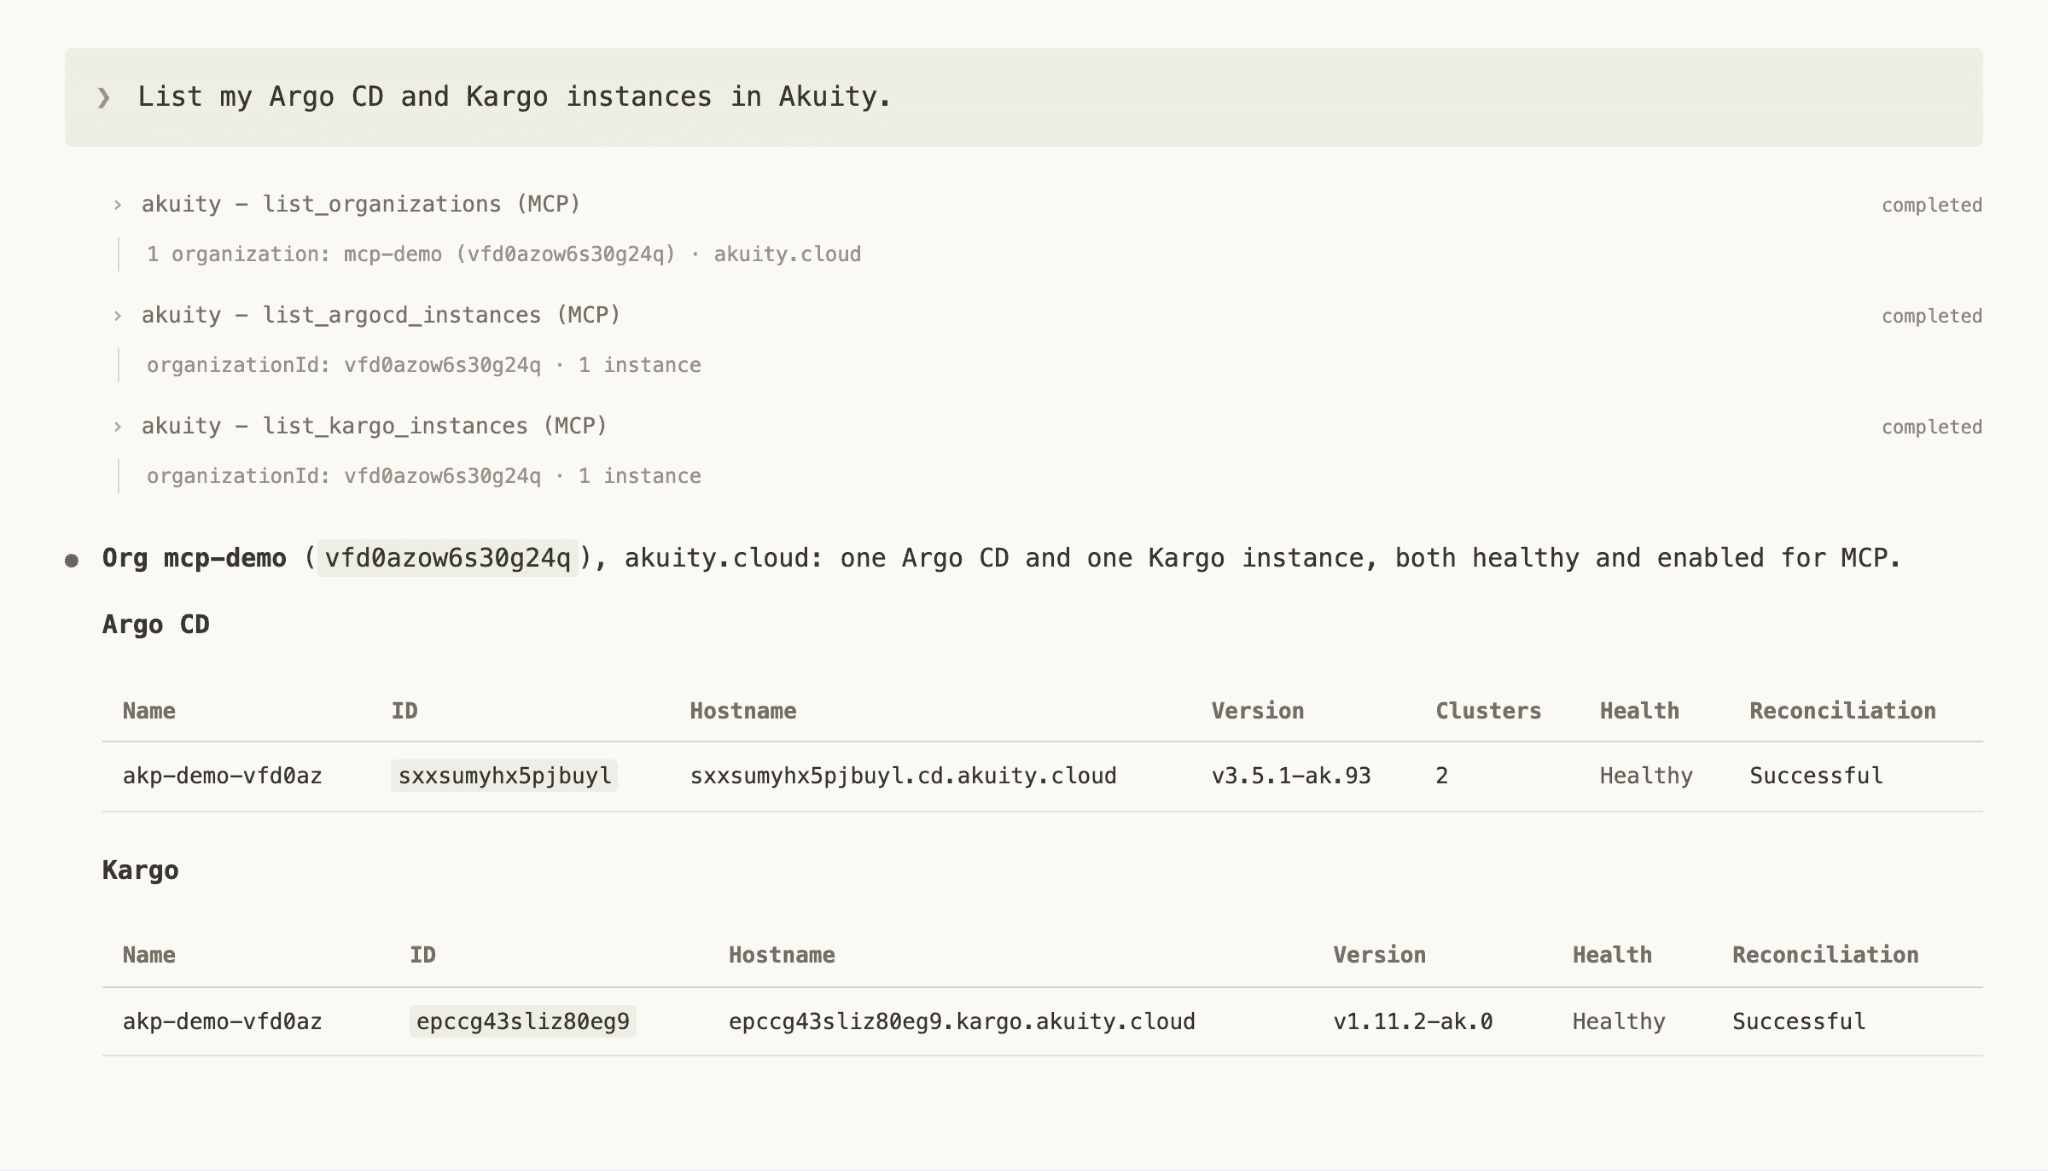Viewport: 2048px width, 1171px height.
Task: Click the Kargo table 'ID' header
Action: pos(423,955)
